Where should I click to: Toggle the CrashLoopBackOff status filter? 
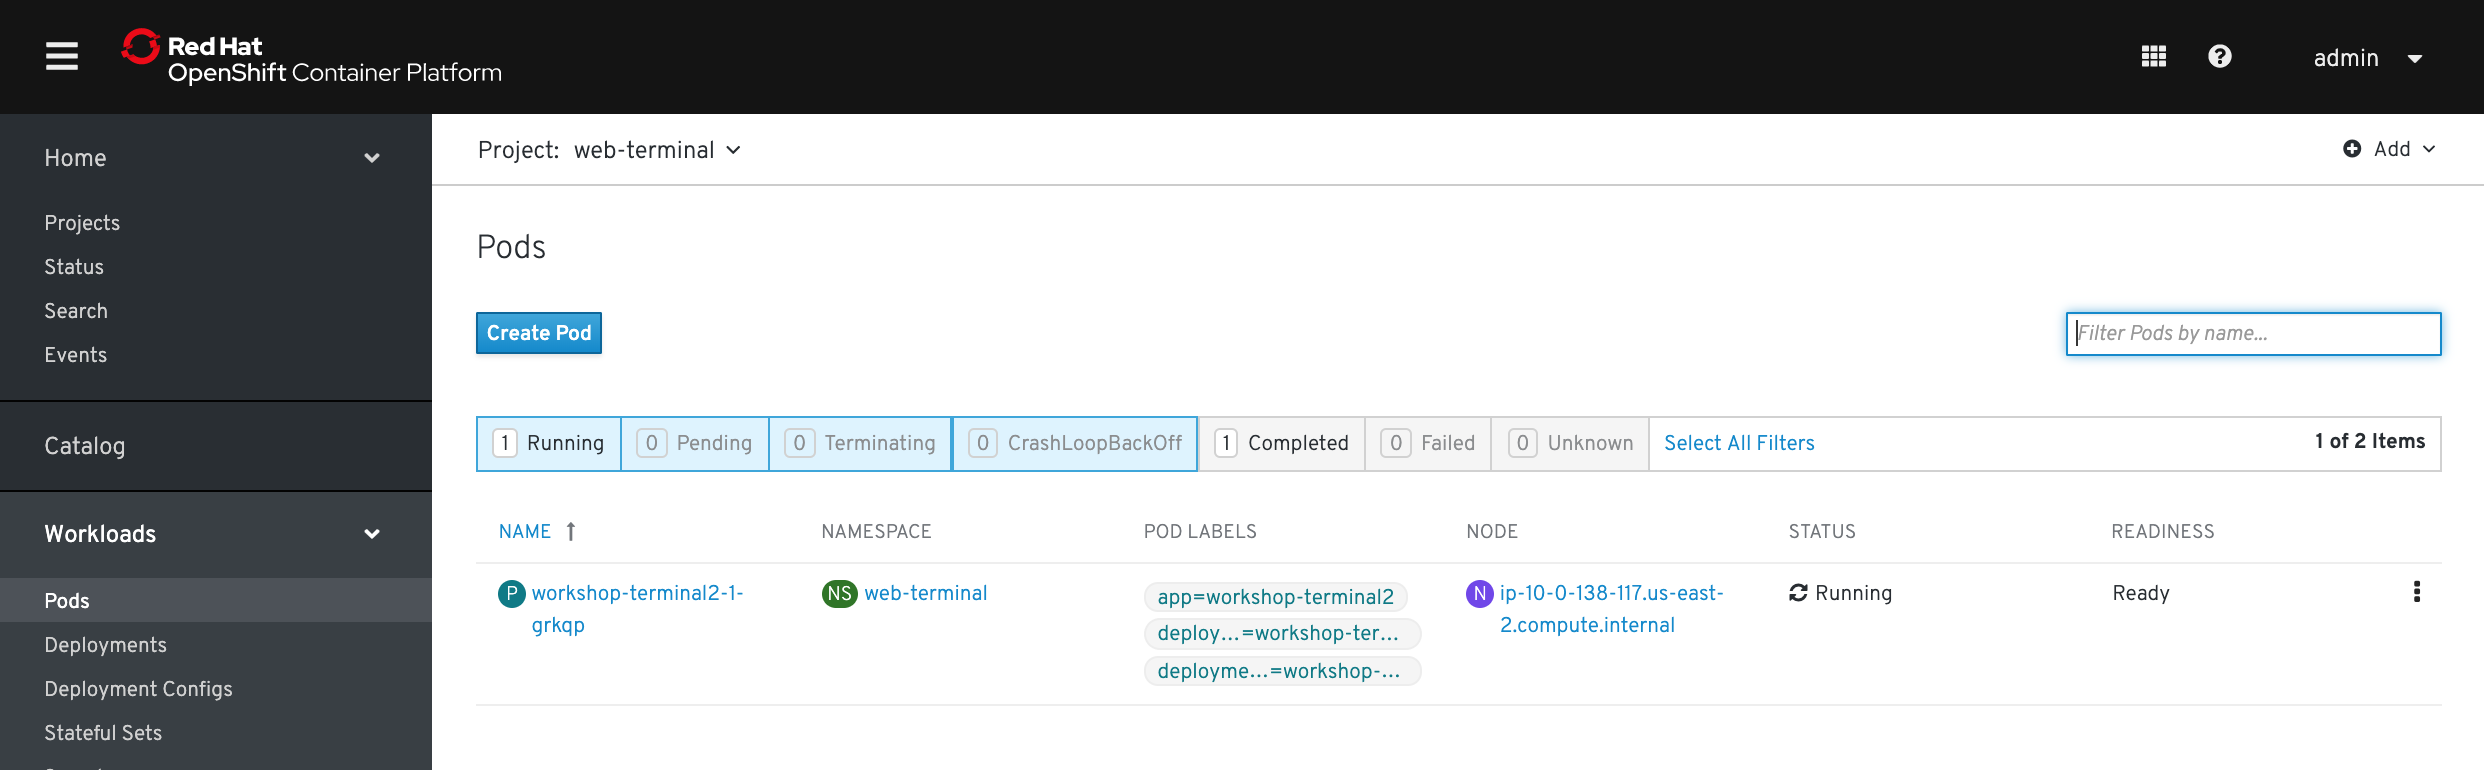(1075, 443)
